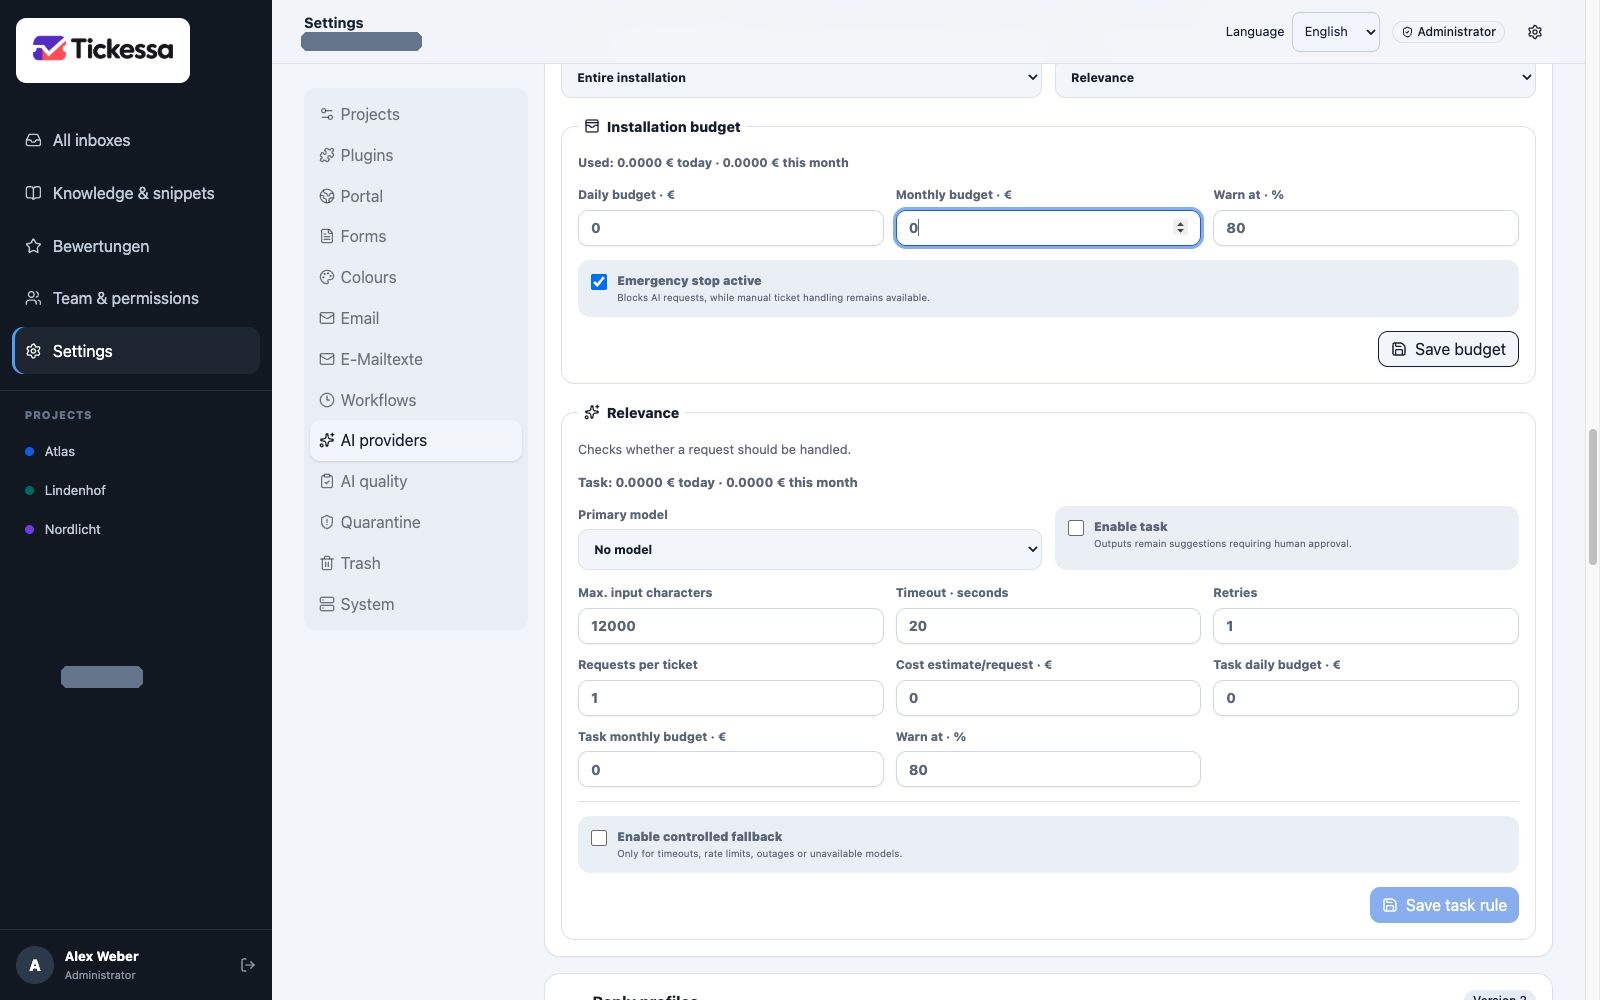Viewport: 1600px width, 1000px height.
Task: Open Email settings section
Action: tap(416, 318)
